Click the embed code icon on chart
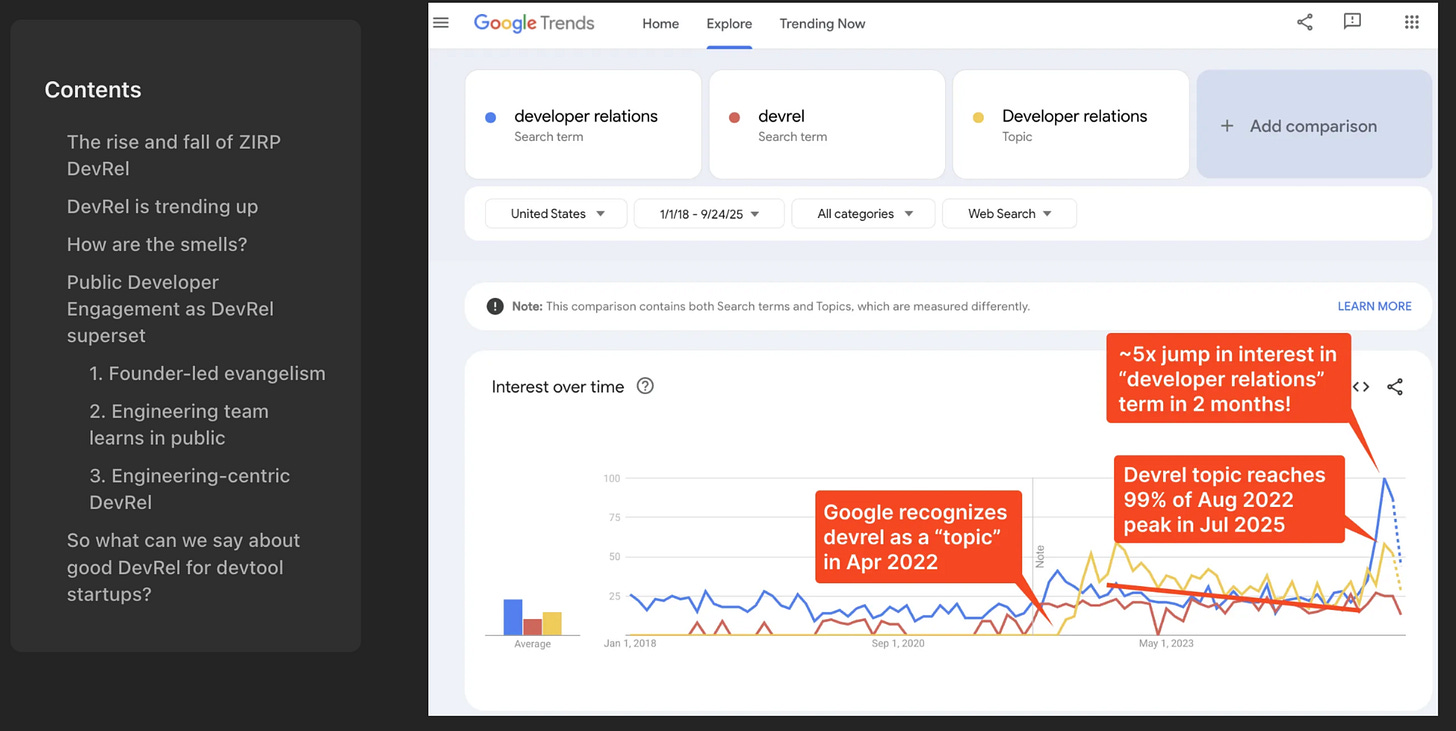 pyautogui.click(x=1360, y=387)
